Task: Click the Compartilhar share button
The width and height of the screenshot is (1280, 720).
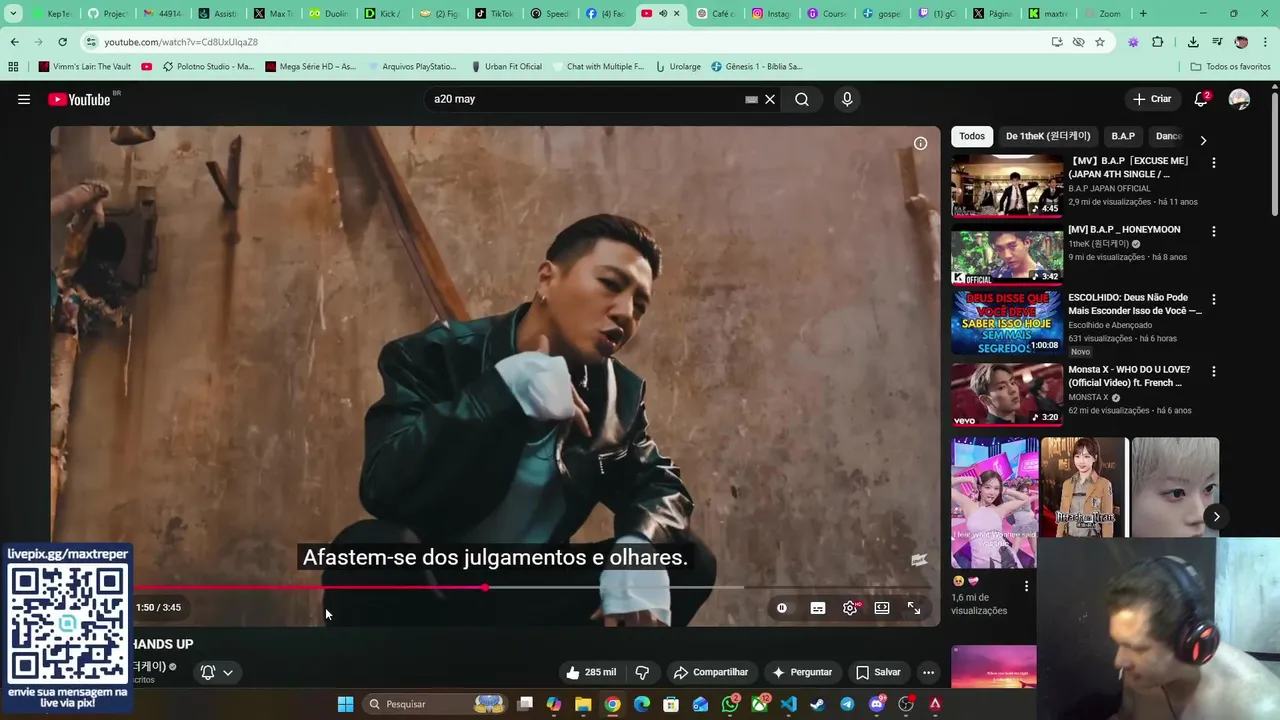Action: (x=711, y=672)
